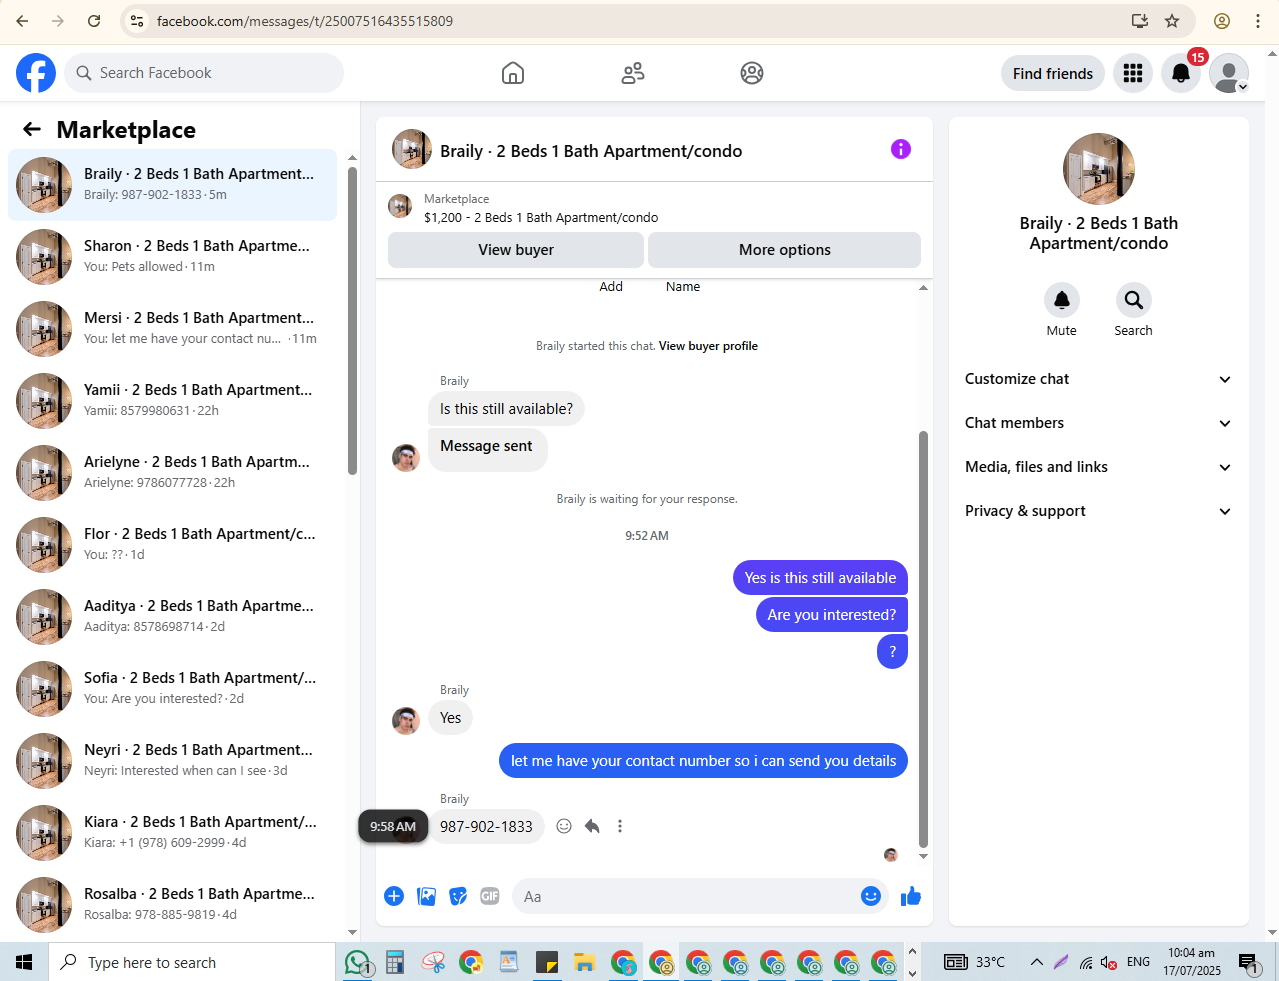
Task: Open more options for the 987-902-1833 message
Action: point(620,826)
